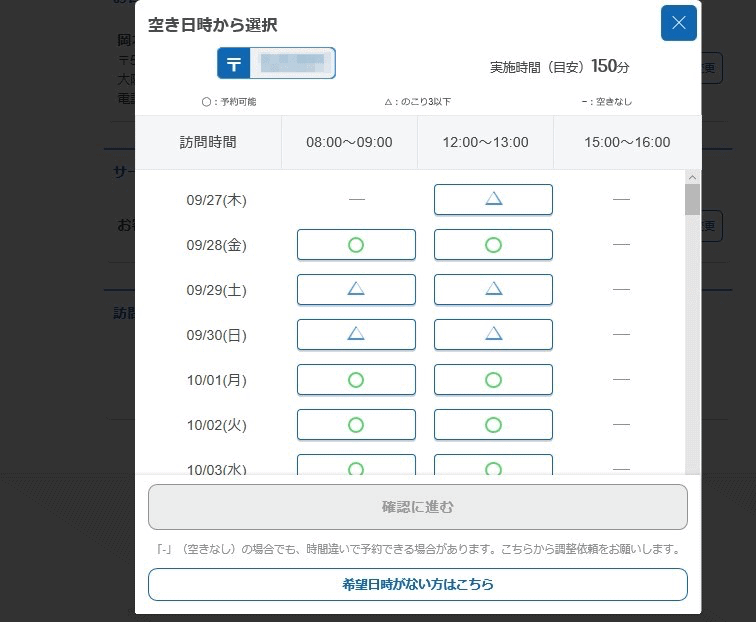This screenshot has height=622, width=756.
Task: Pick 10/03(水) 08:00～09:00 circle slot
Action: [356, 465]
